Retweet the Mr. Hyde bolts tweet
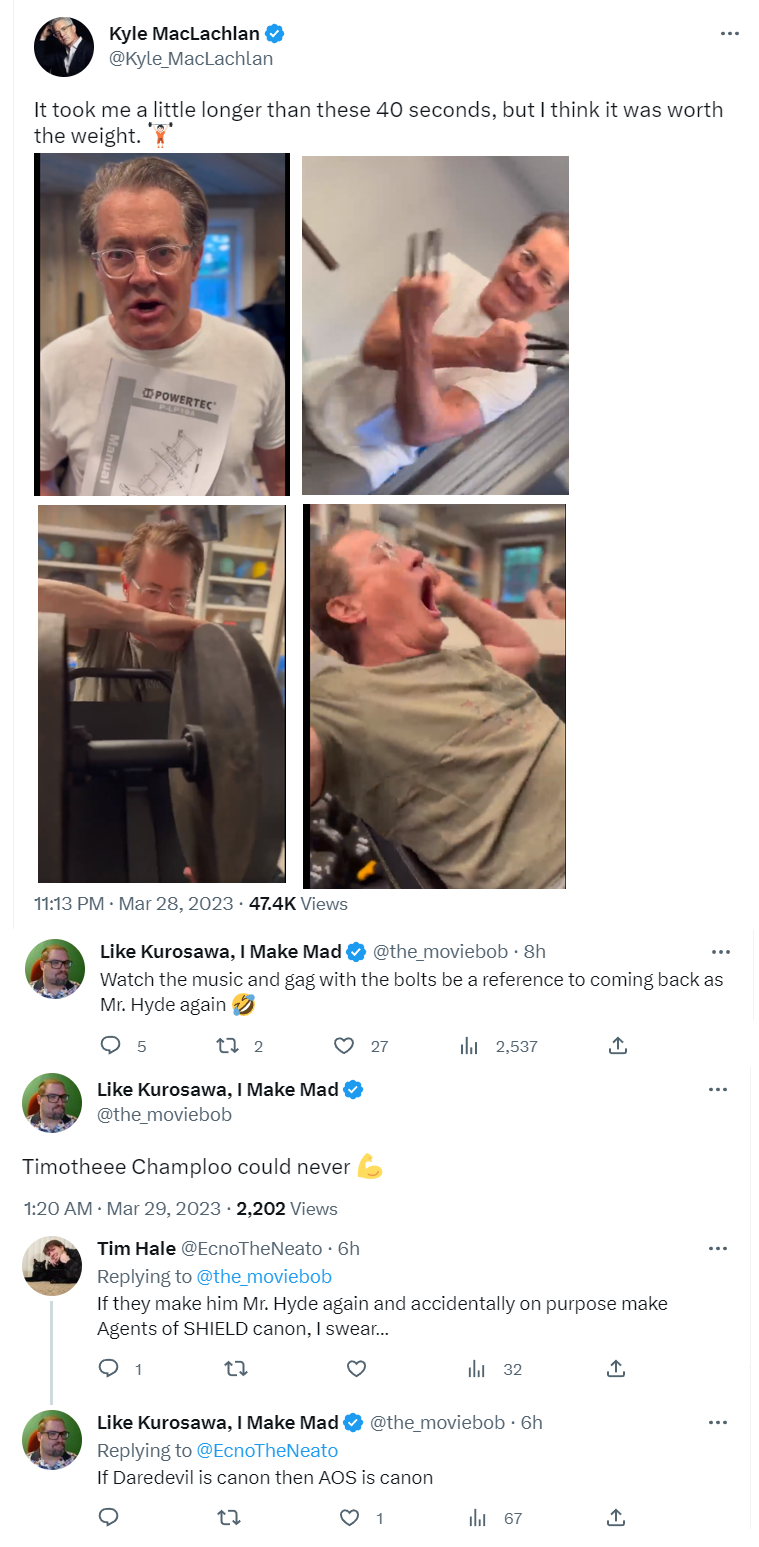This screenshot has width=759, height=1547. click(x=228, y=1045)
